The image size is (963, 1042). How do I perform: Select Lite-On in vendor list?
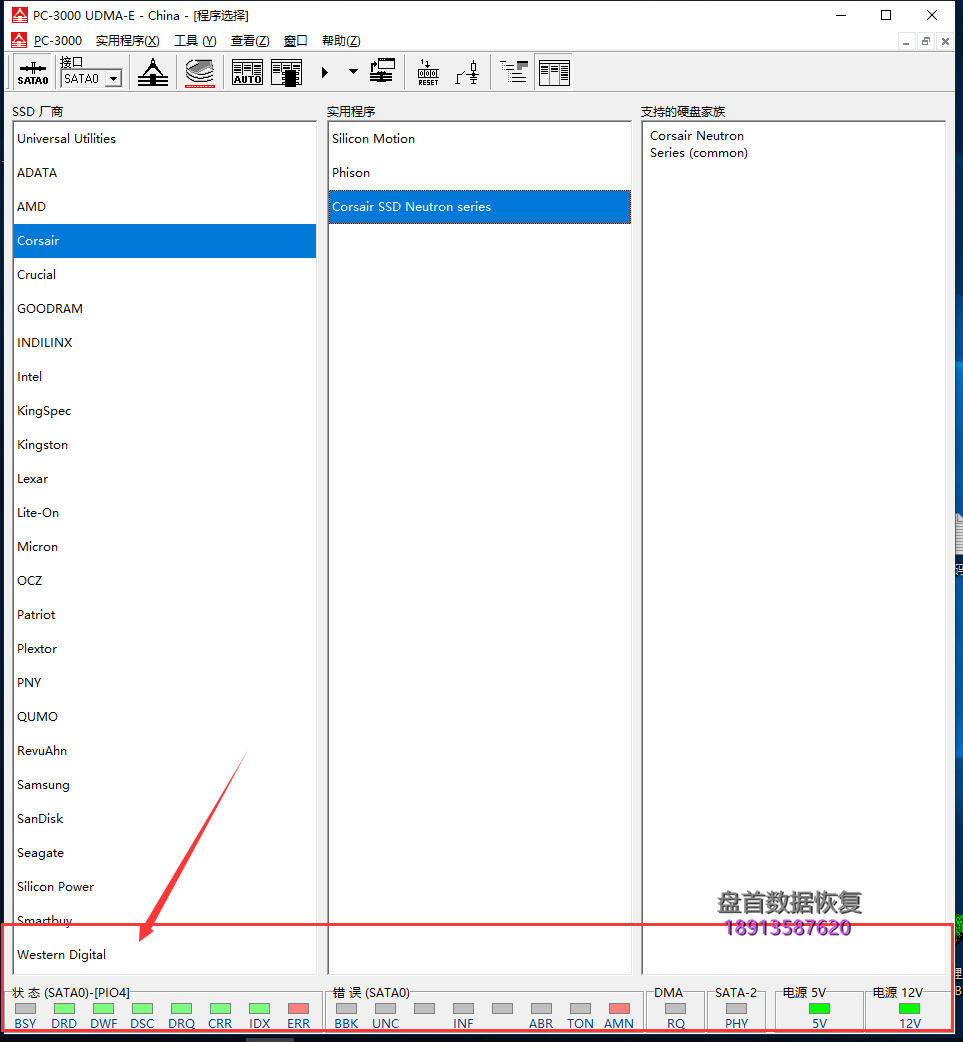164,513
